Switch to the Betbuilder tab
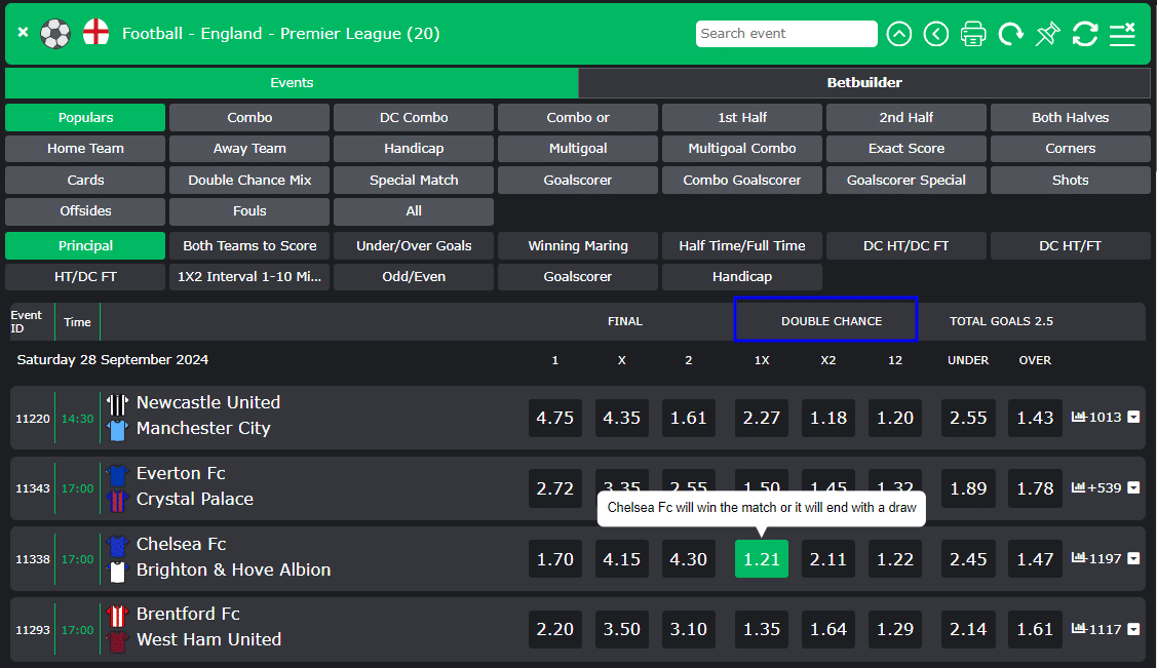The height and width of the screenshot is (668, 1158). 864,83
